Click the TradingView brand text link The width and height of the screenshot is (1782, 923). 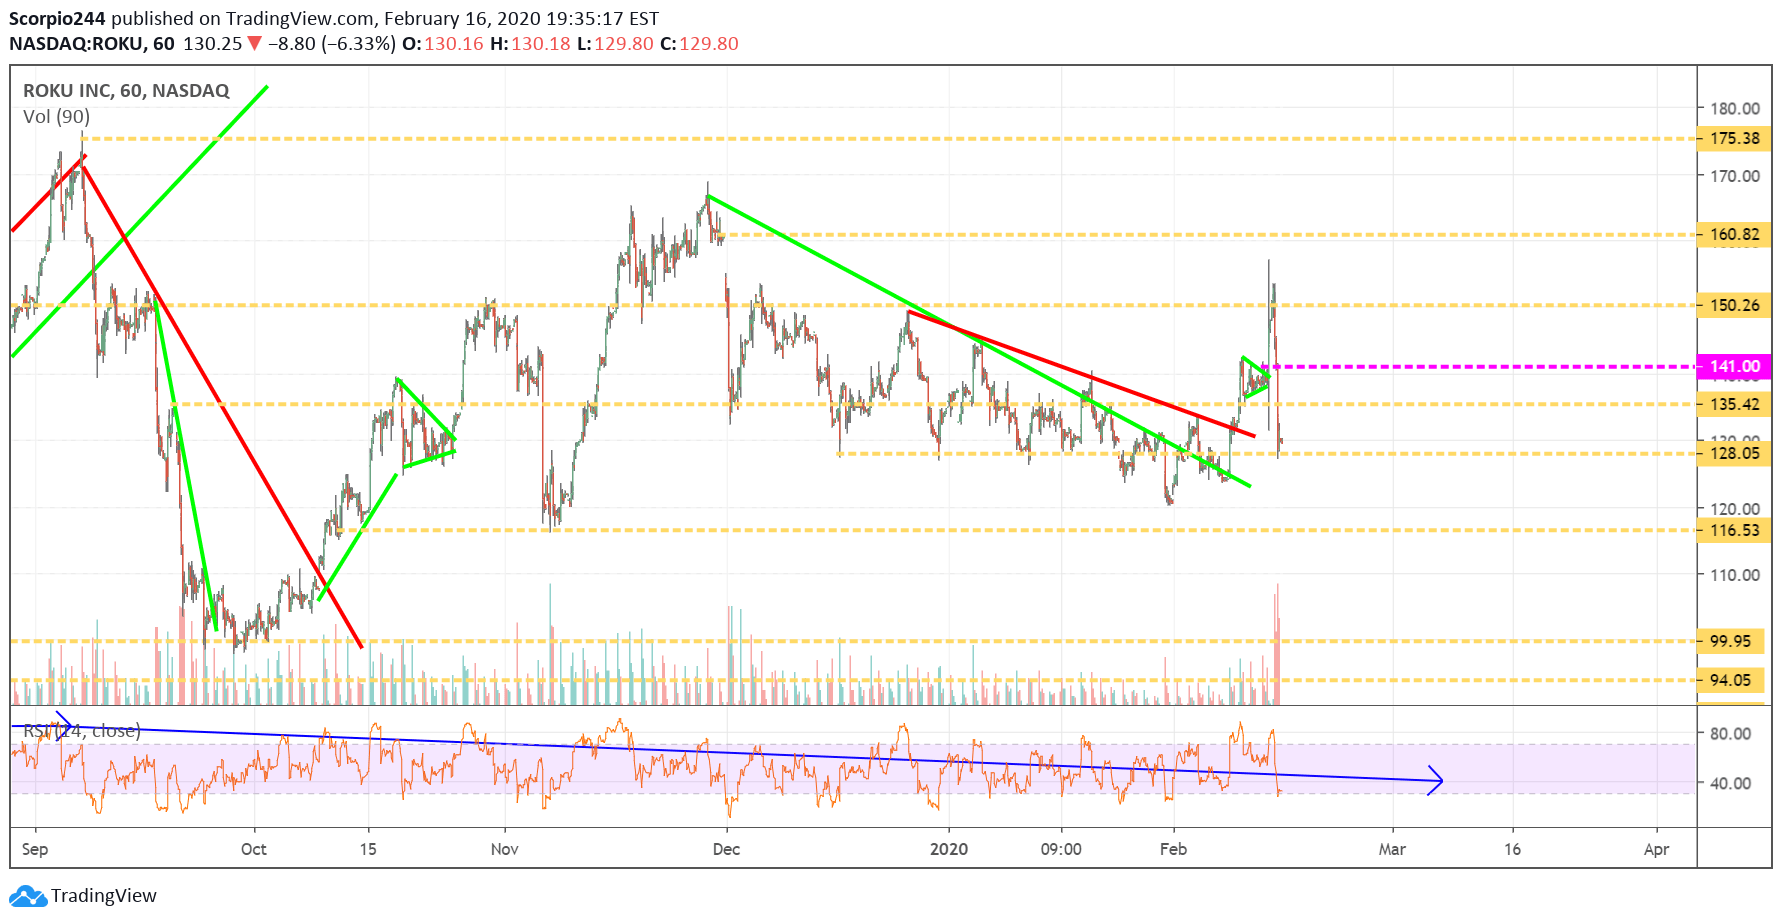tap(104, 895)
